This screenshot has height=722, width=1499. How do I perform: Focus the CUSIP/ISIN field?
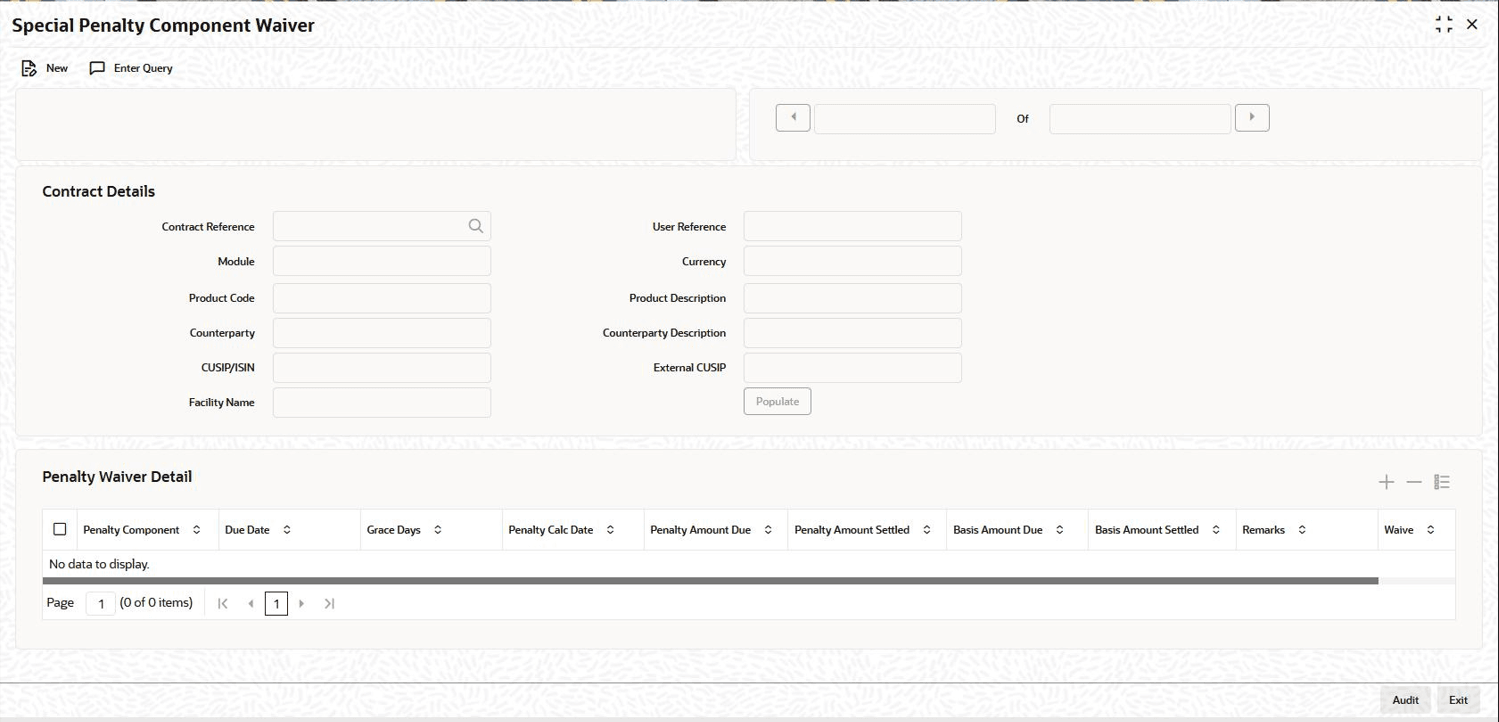click(382, 368)
